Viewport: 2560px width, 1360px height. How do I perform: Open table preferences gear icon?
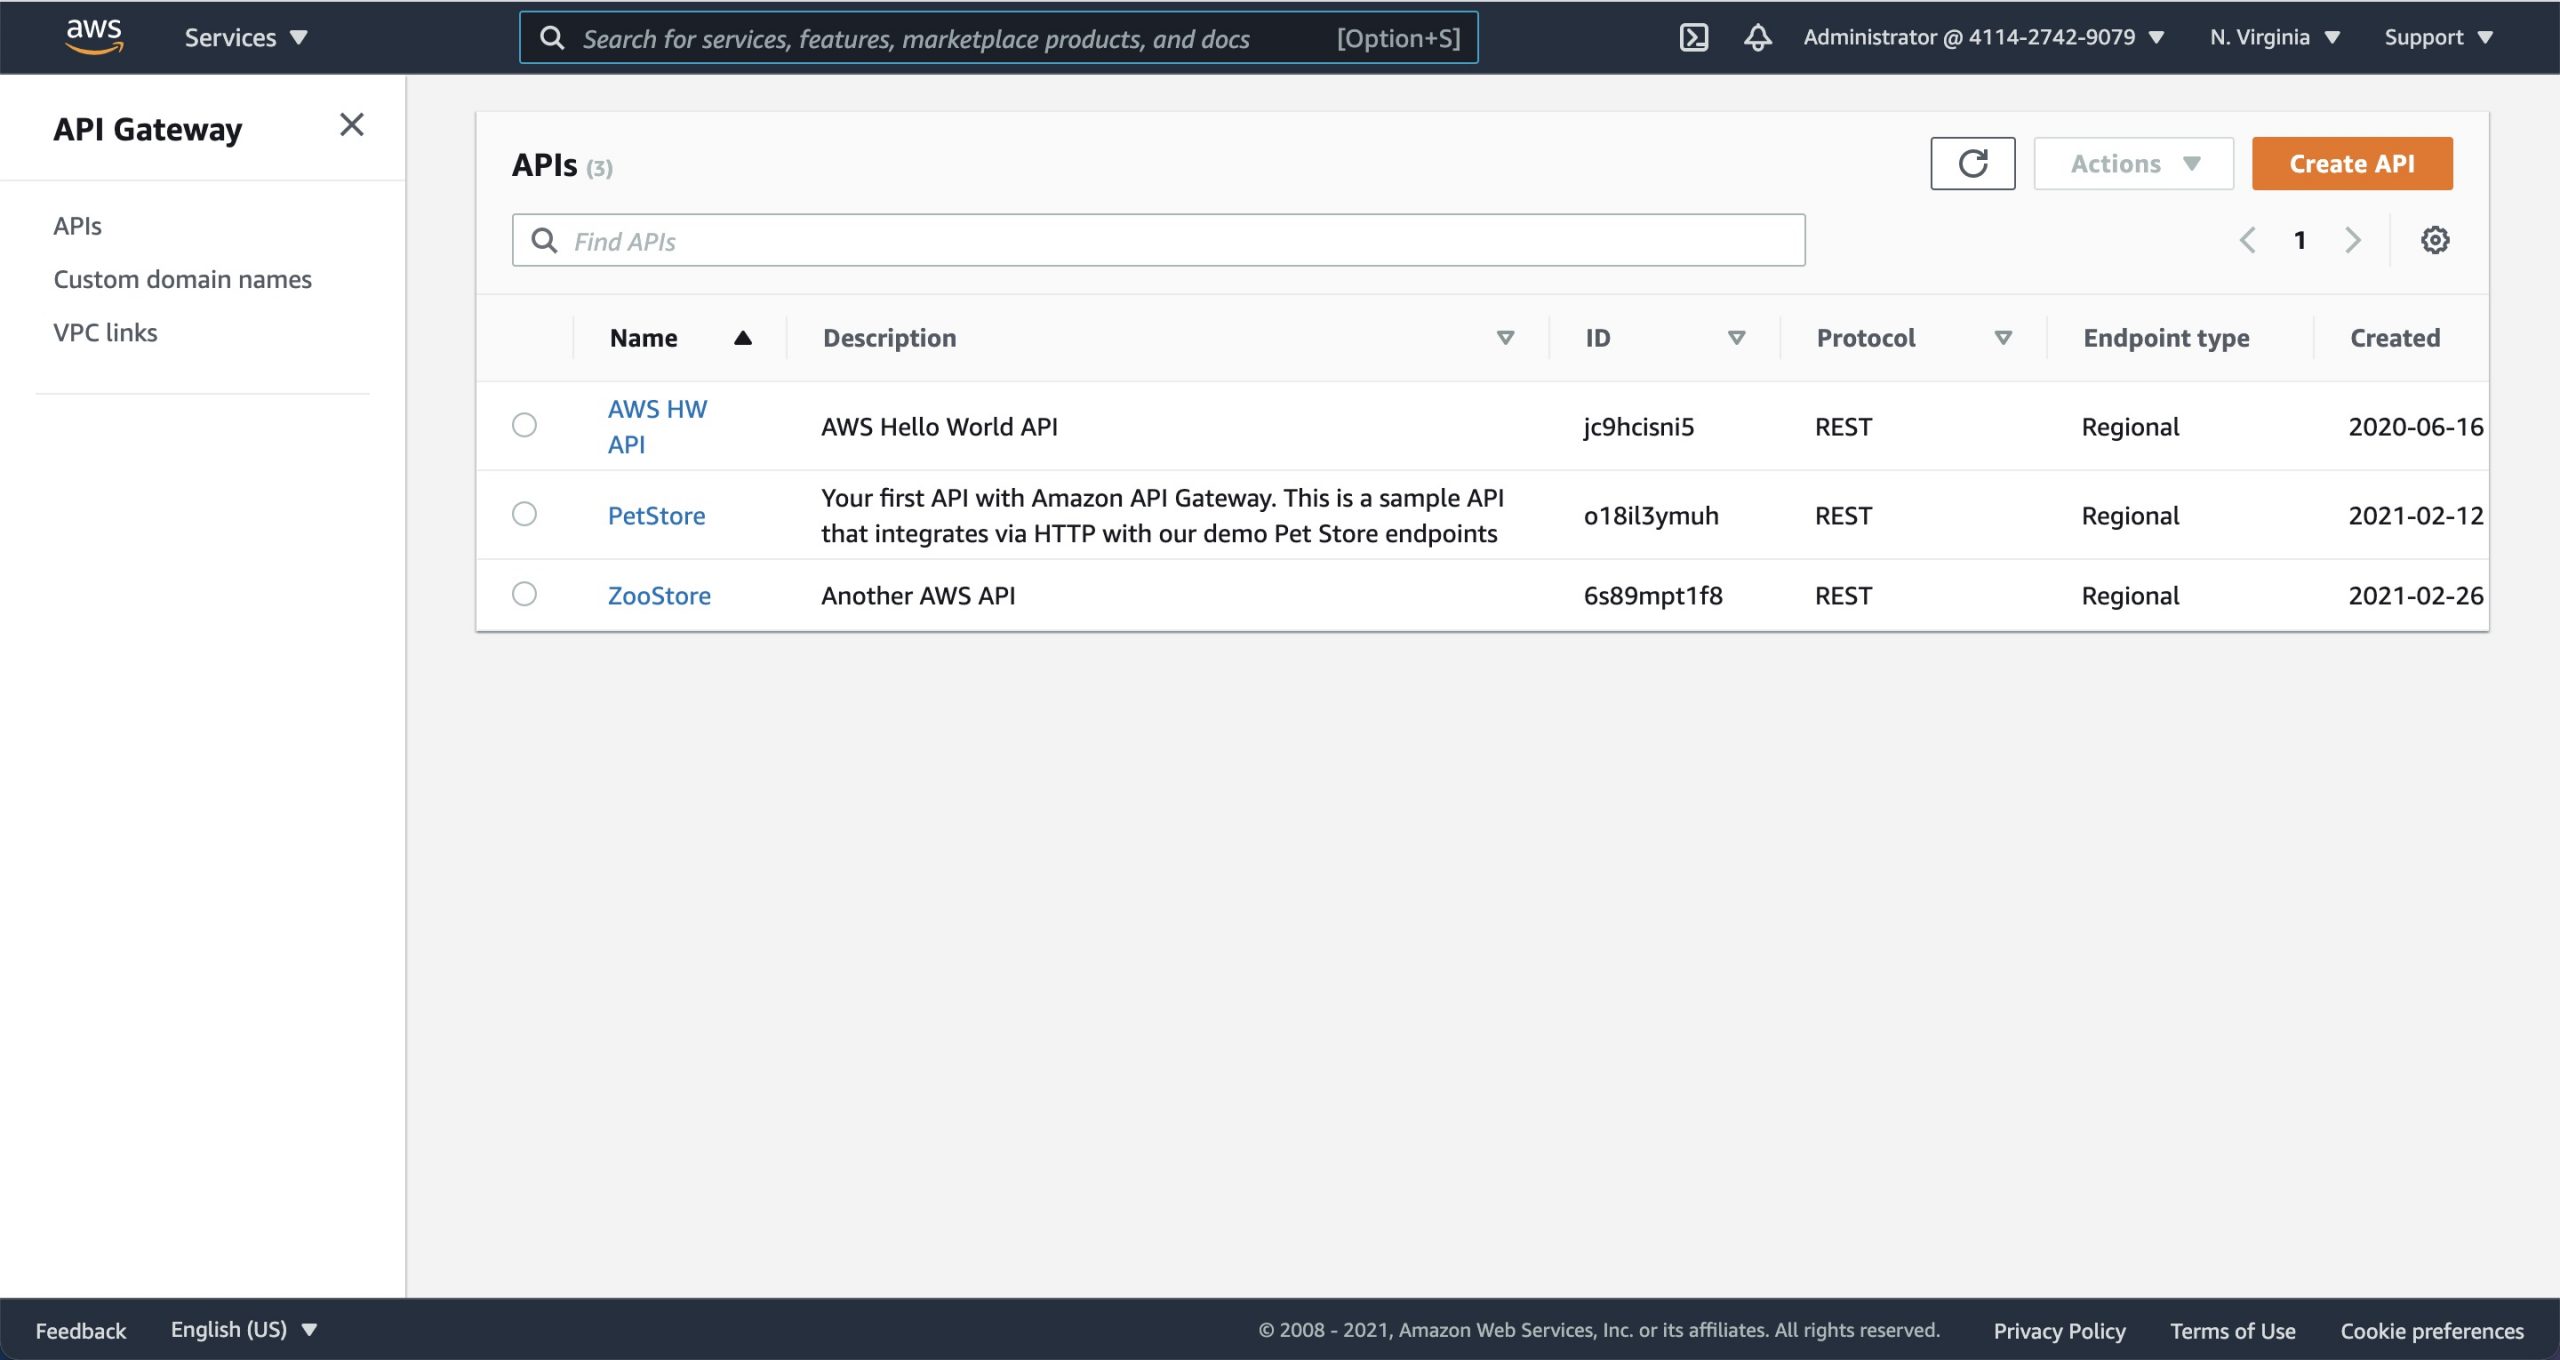pyautogui.click(x=2434, y=240)
